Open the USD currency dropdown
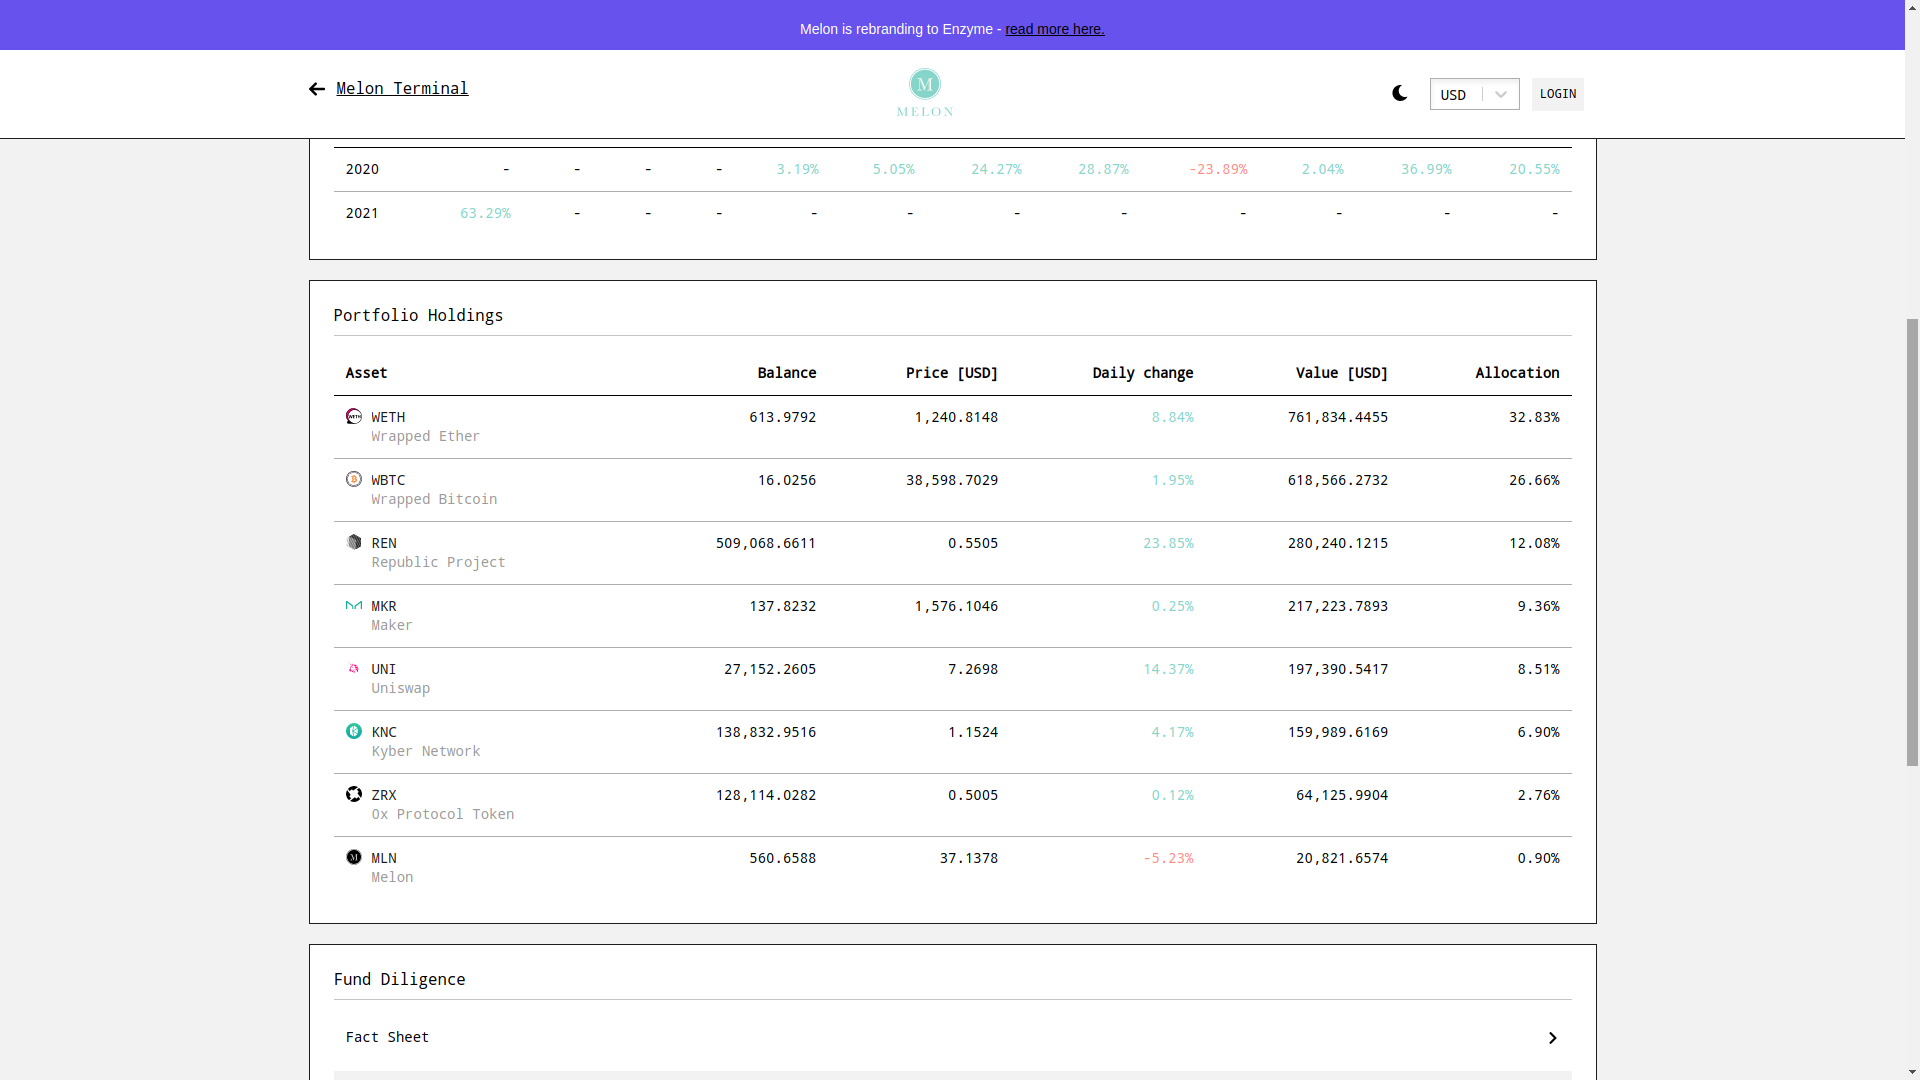1920x1080 pixels. coord(1474,94)
